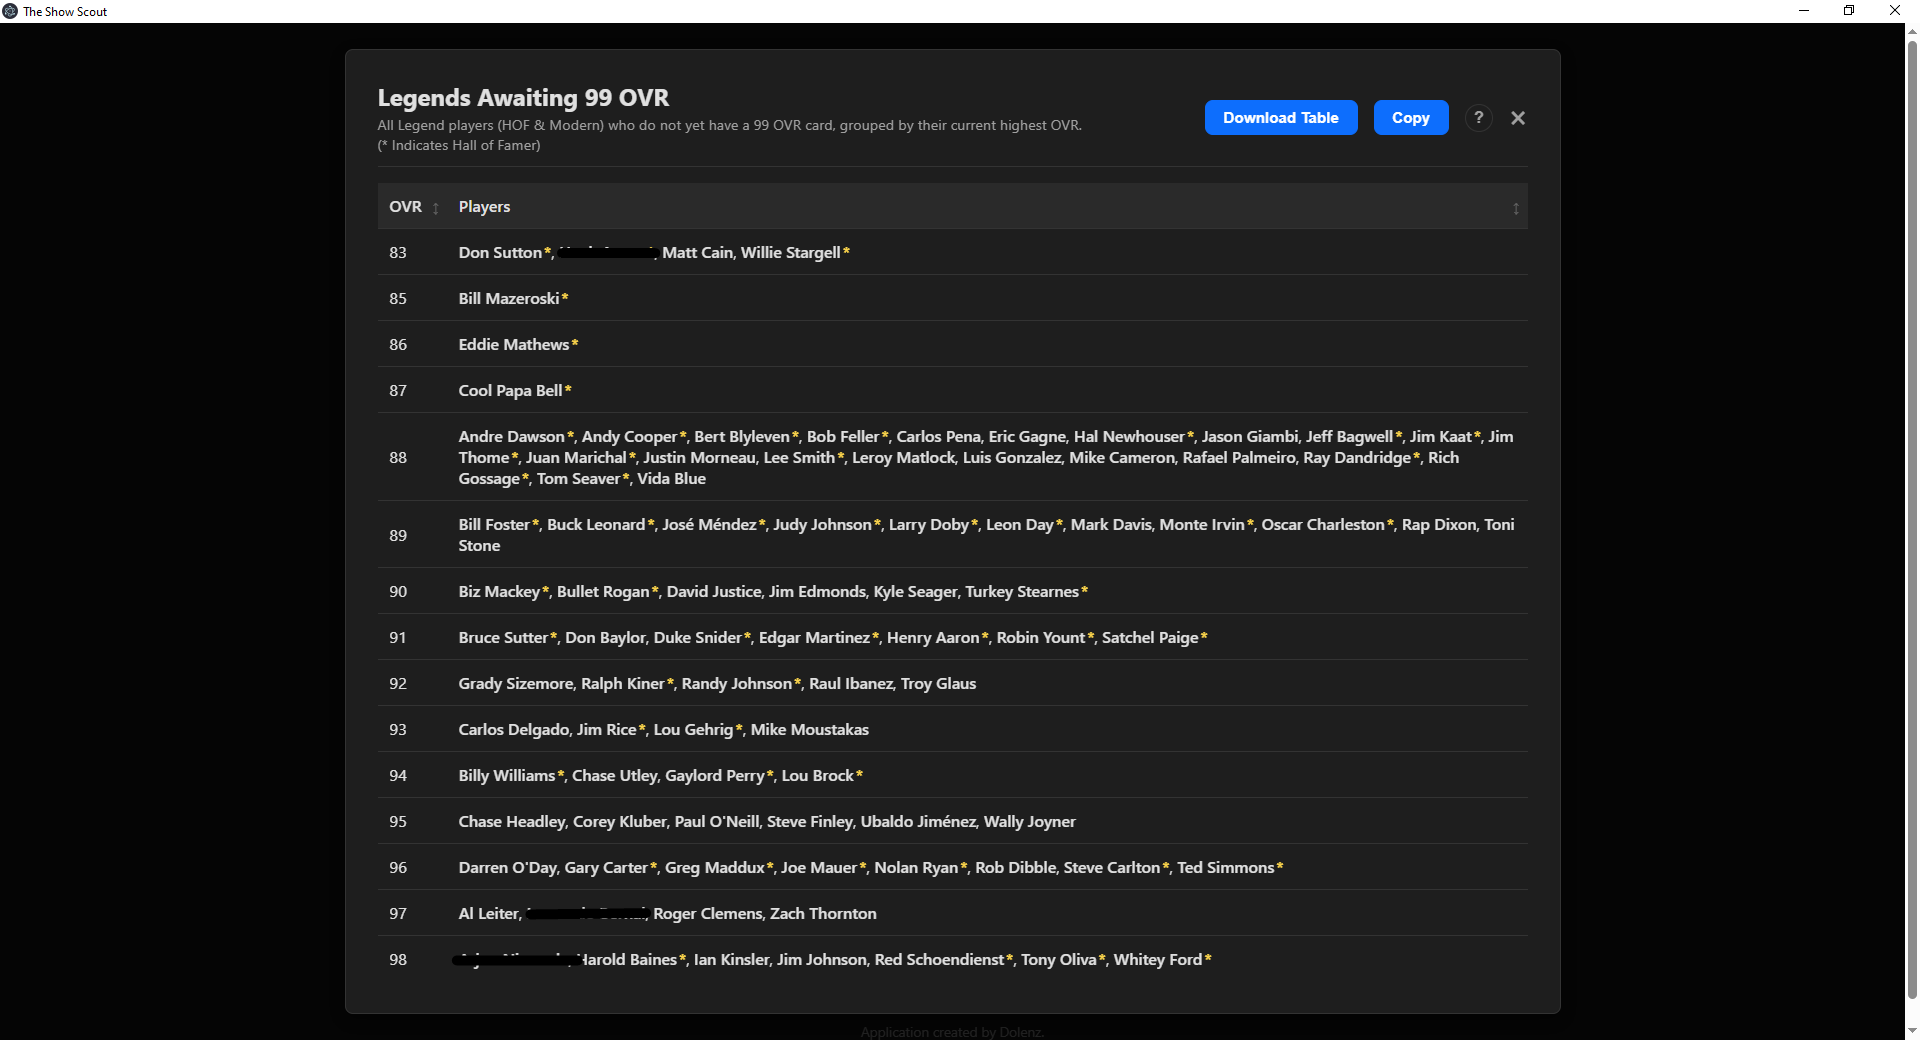Click the OVR 98 cell
The height and width of the screenshot is (1040, 1920).
pos(398,960)
